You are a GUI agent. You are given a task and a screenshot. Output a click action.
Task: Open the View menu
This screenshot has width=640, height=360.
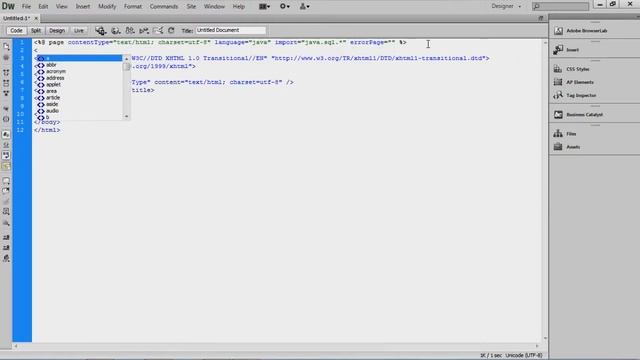62,7
